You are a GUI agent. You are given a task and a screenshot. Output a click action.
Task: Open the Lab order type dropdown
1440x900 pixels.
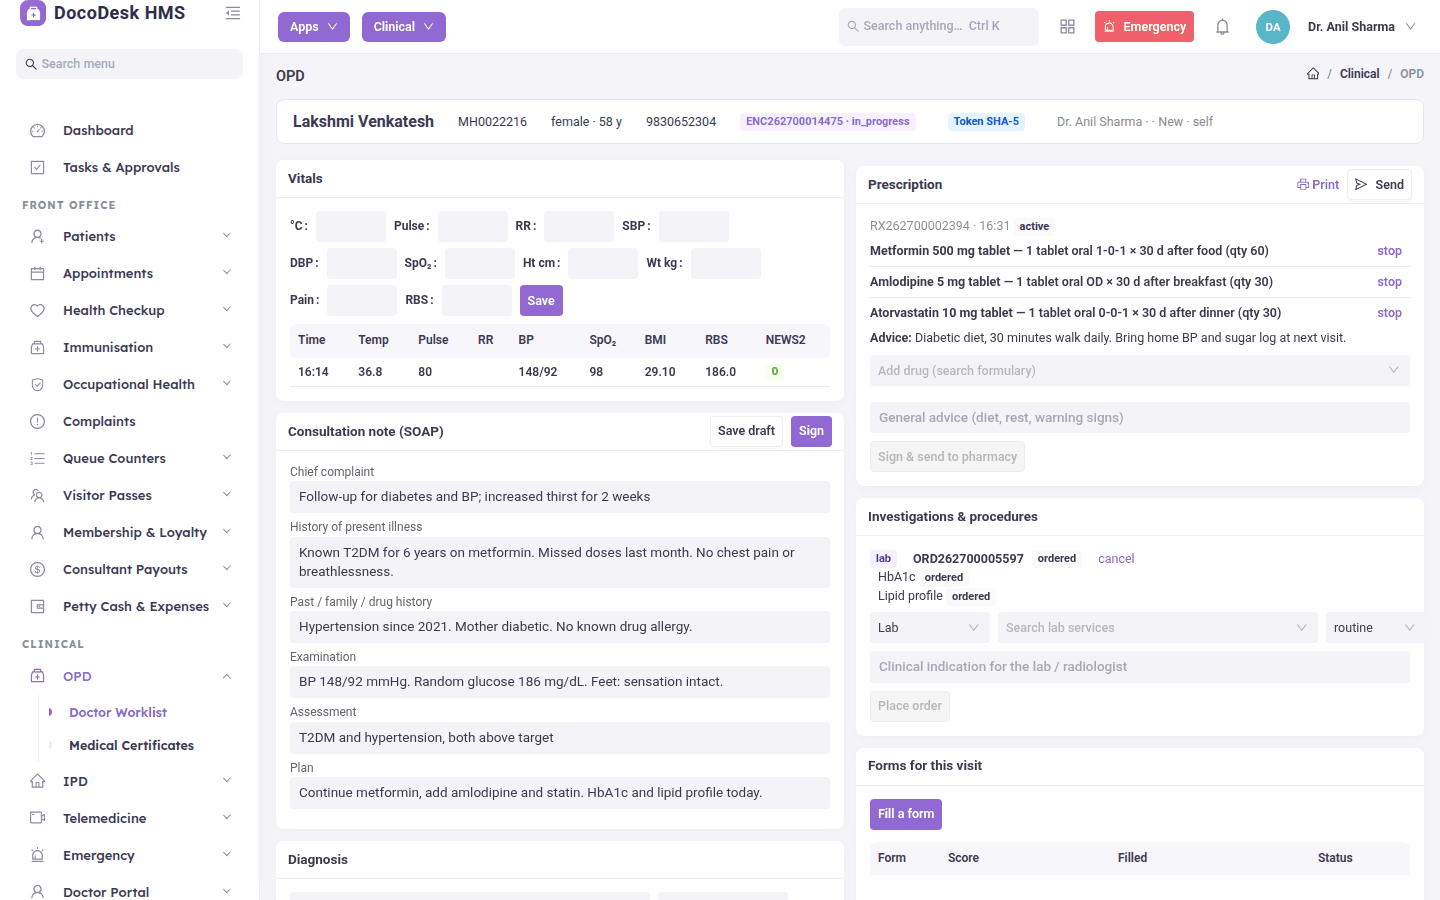tap(930, 628)
